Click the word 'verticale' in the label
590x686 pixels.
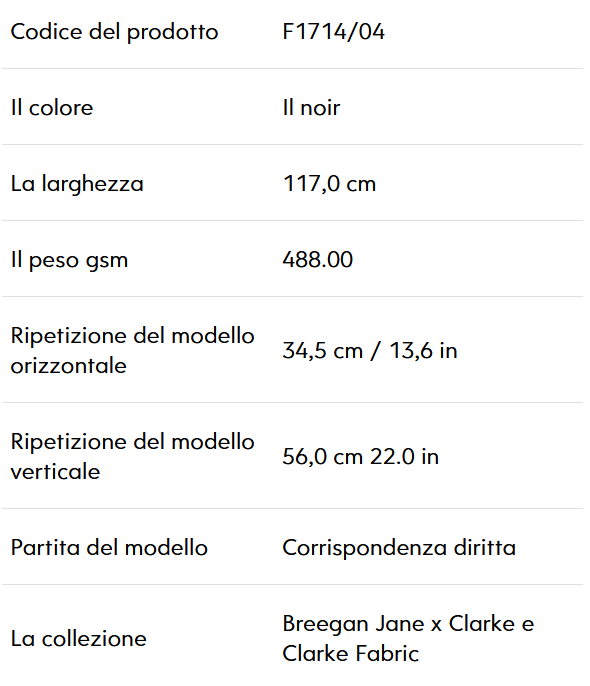coord(55,472)
